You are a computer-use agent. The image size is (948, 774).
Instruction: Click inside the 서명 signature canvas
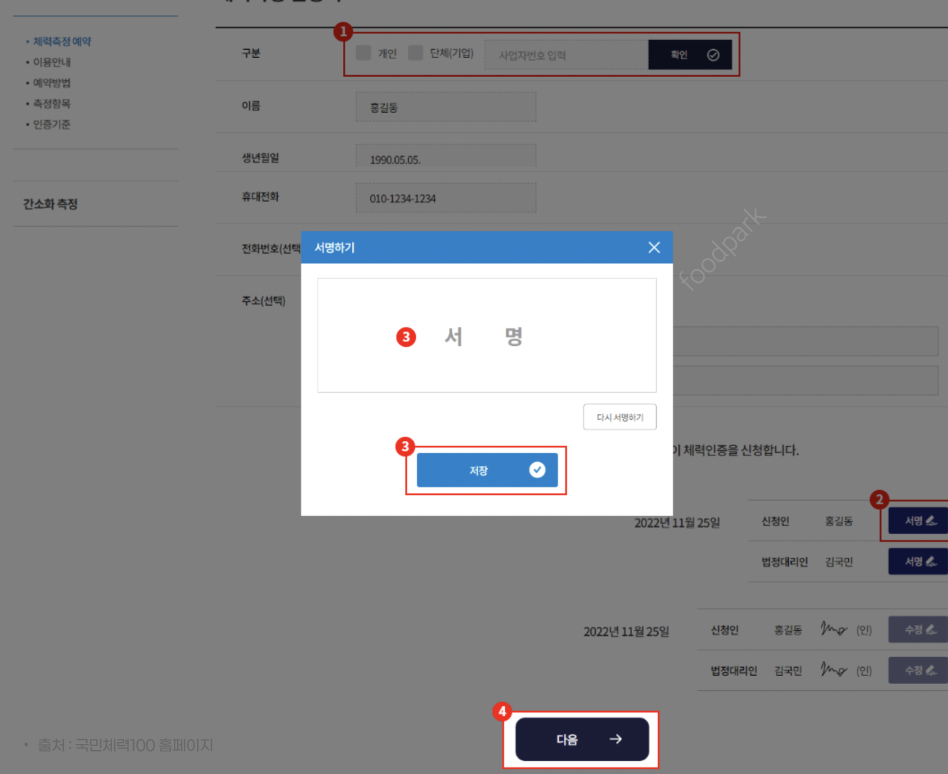point(487,336)
